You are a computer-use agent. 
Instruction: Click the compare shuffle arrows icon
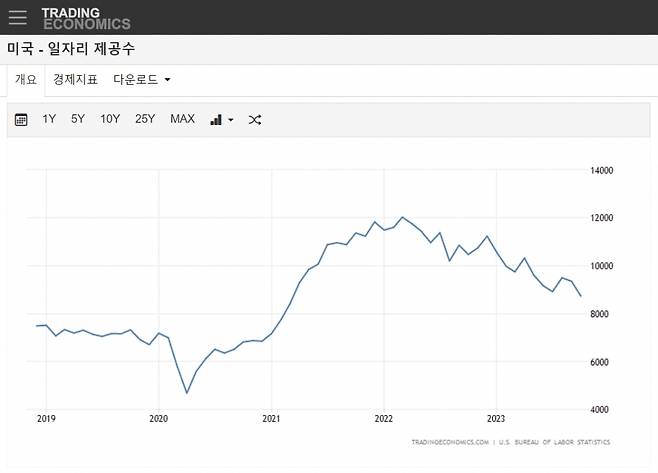(255, 120)
